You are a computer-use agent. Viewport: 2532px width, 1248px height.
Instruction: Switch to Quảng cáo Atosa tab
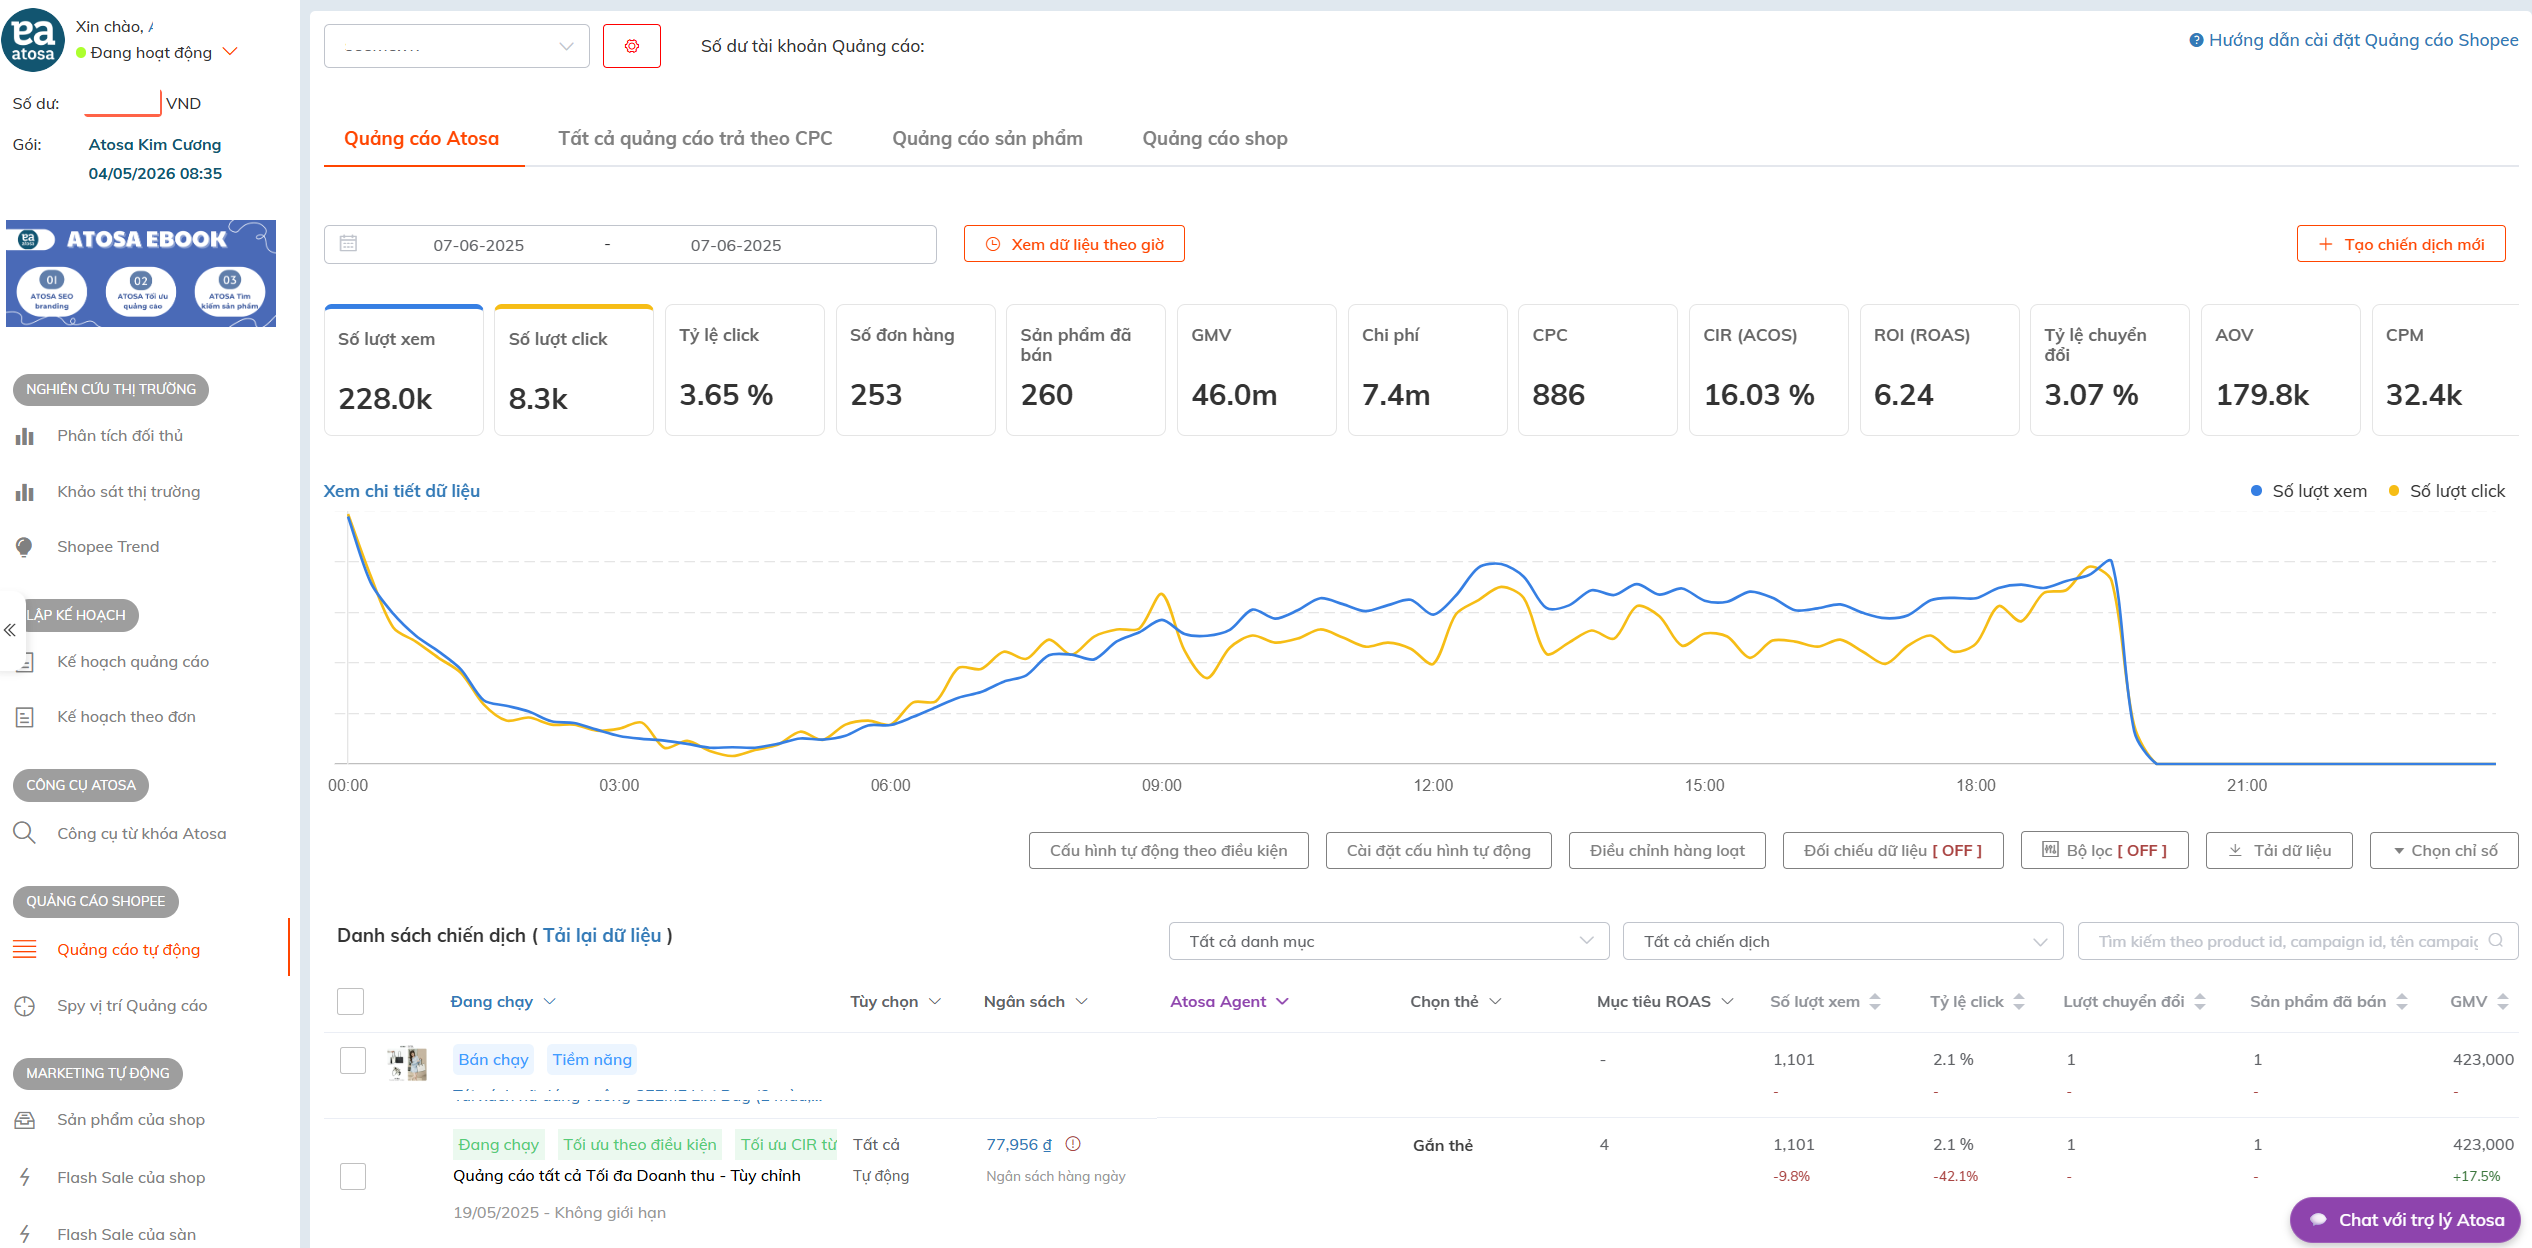[421, 138]
